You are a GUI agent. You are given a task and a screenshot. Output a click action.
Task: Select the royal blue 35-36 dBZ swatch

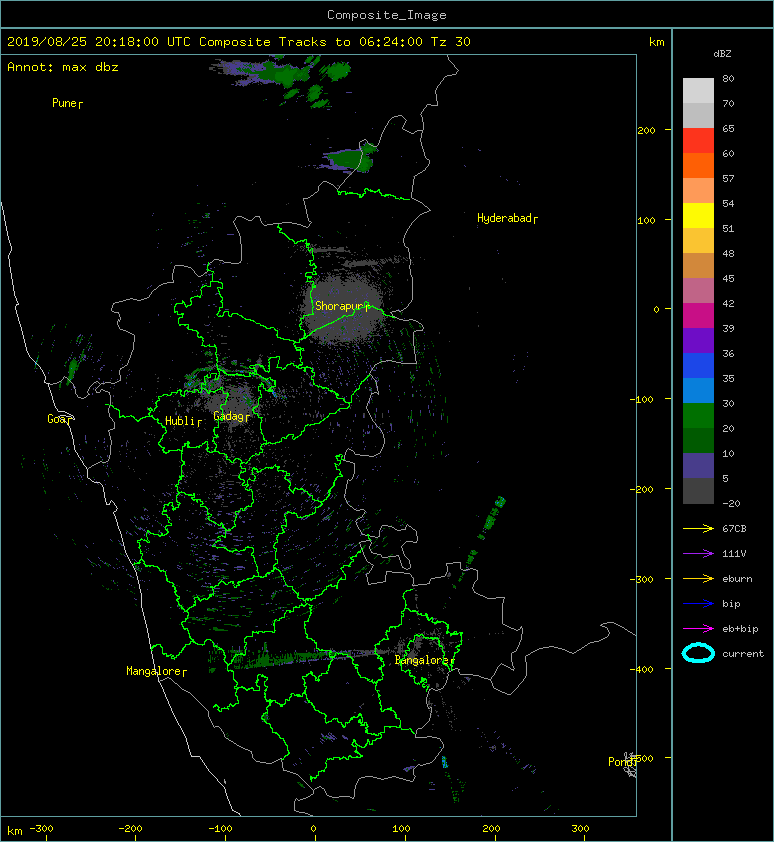point(698,365)
